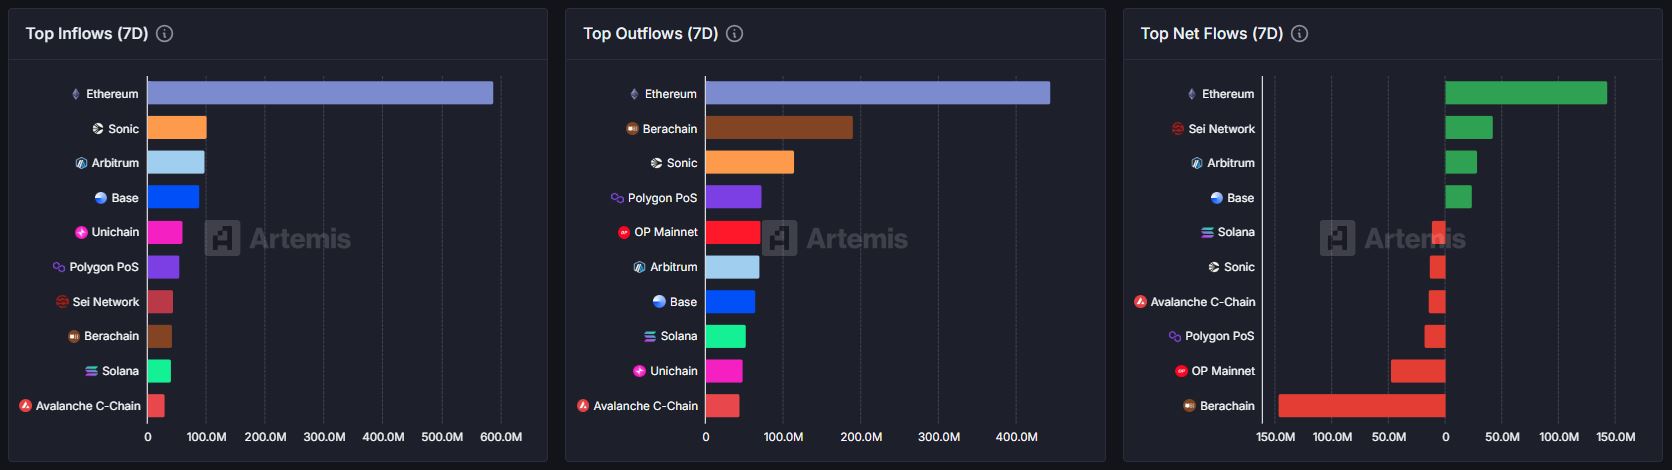Click the OP Mainnet logo in Top Outflows
This screenshot has width=1672, height=470.
coord(624,232)
